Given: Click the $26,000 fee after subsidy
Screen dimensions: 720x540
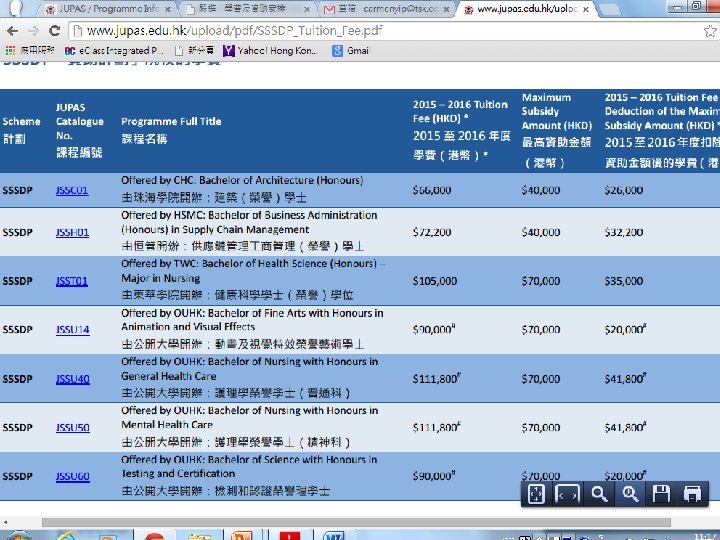Looking at the screenshot, I should [624, 190].
